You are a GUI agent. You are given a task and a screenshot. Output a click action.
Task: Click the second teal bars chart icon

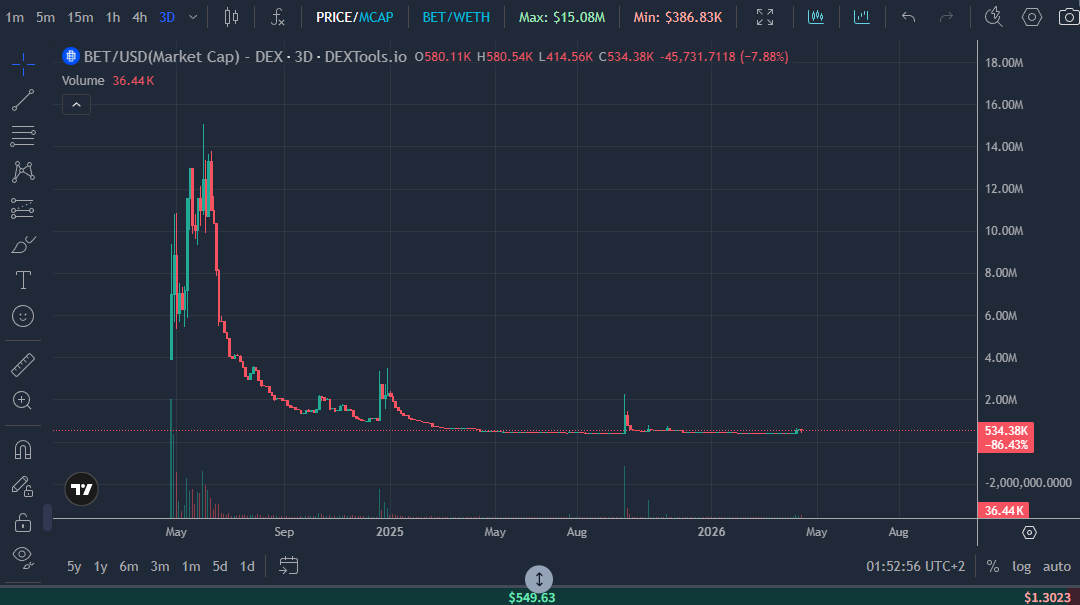click(x=862, y=17)
